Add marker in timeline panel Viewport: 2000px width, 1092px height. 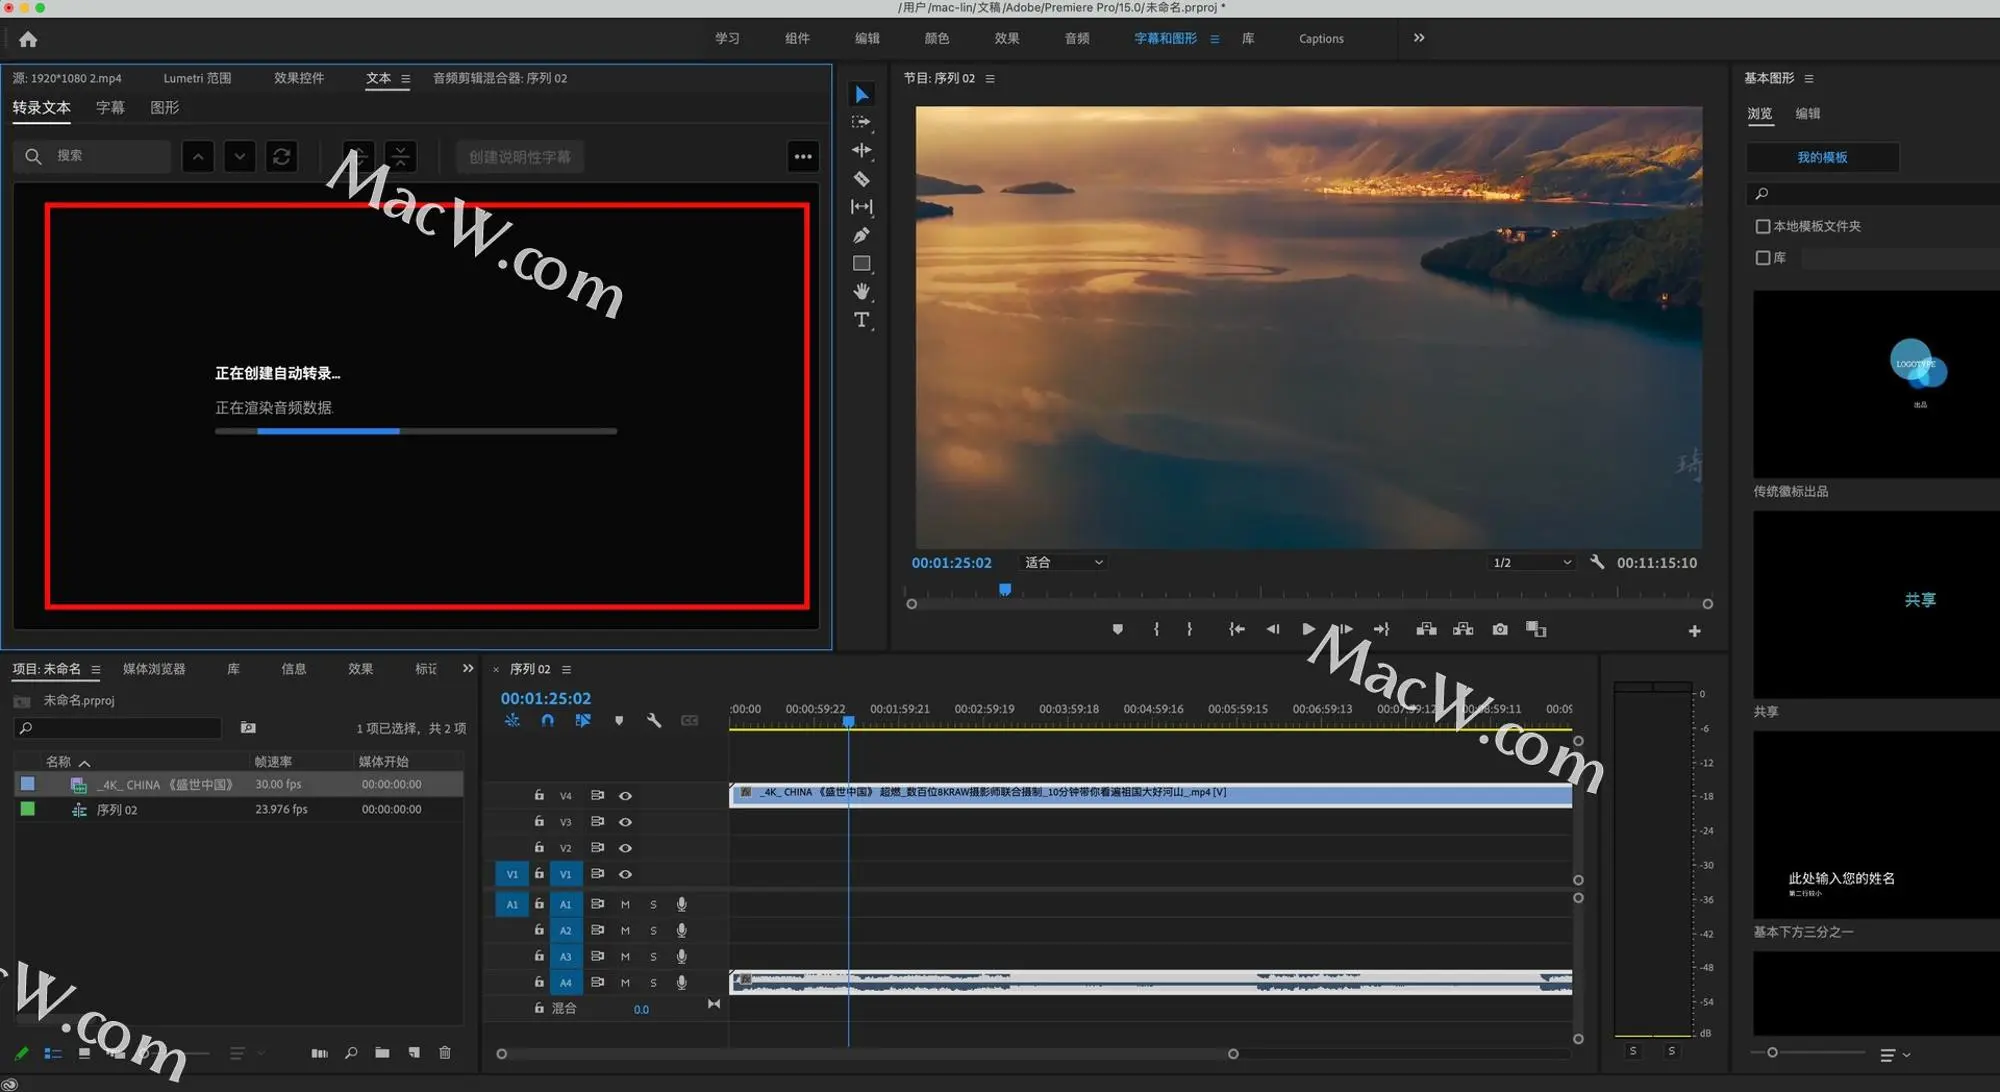[619, 720]
